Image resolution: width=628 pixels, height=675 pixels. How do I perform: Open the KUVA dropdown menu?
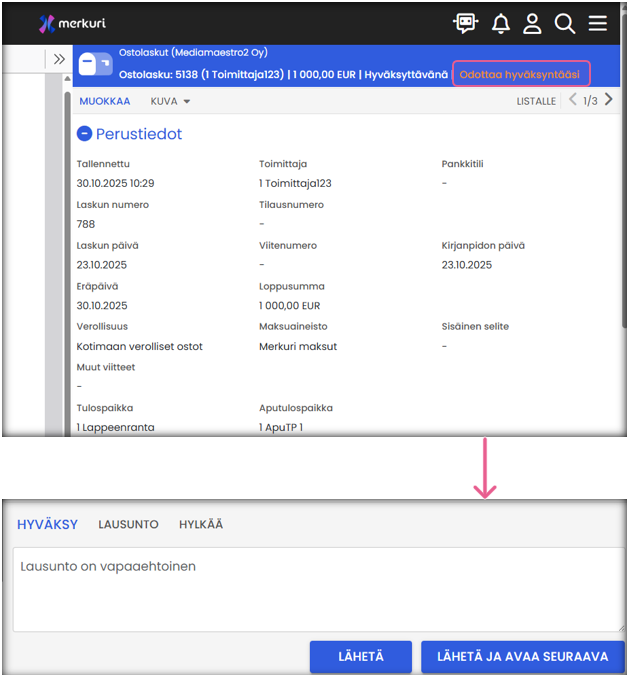click(170, 101)
